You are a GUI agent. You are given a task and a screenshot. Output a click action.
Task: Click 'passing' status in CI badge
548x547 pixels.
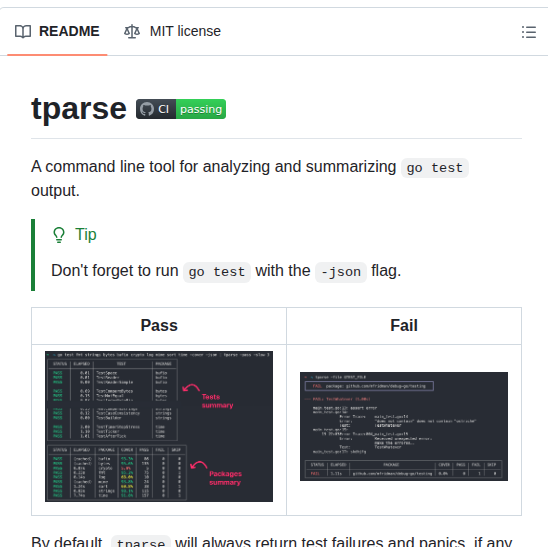[201, 109]
